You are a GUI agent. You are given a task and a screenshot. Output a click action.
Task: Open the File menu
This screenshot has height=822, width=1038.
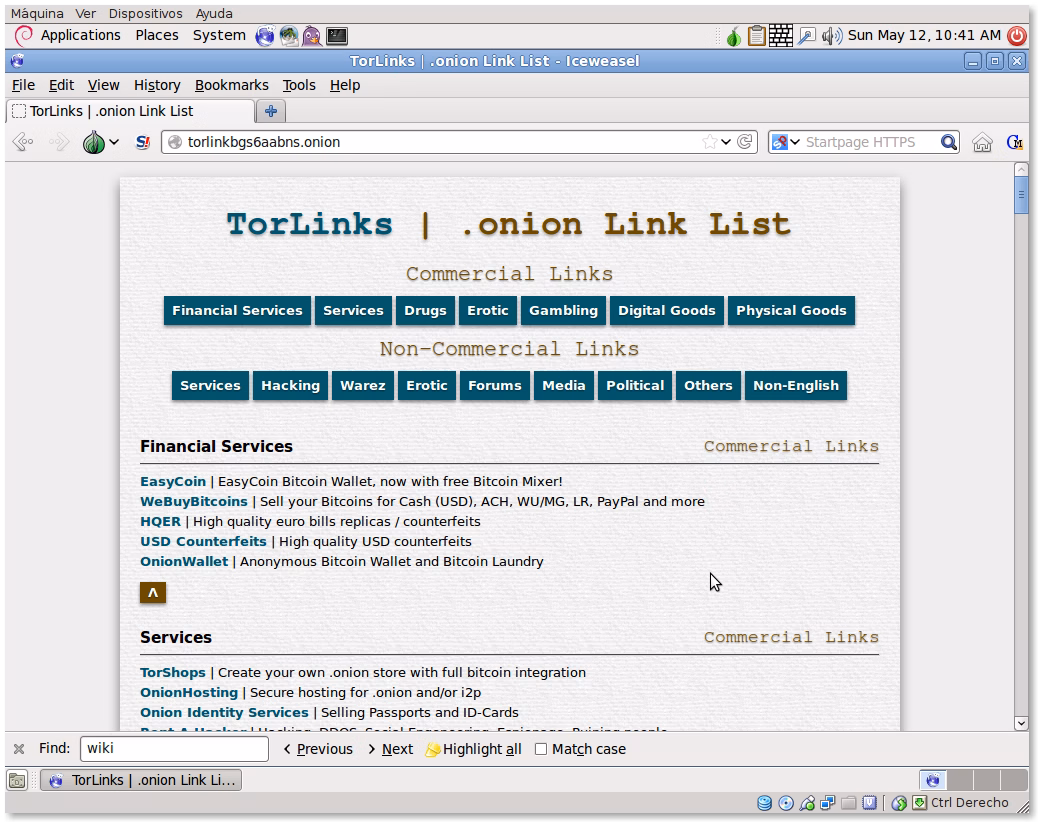point(23,85)
